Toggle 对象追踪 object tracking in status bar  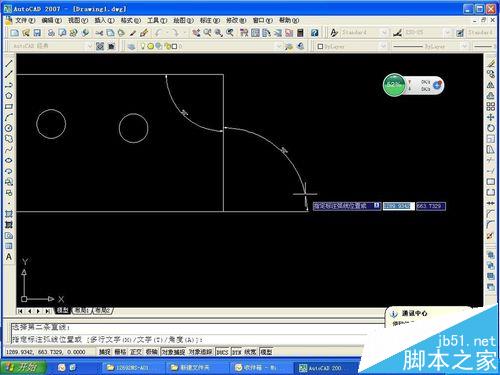tap(200, 352)
